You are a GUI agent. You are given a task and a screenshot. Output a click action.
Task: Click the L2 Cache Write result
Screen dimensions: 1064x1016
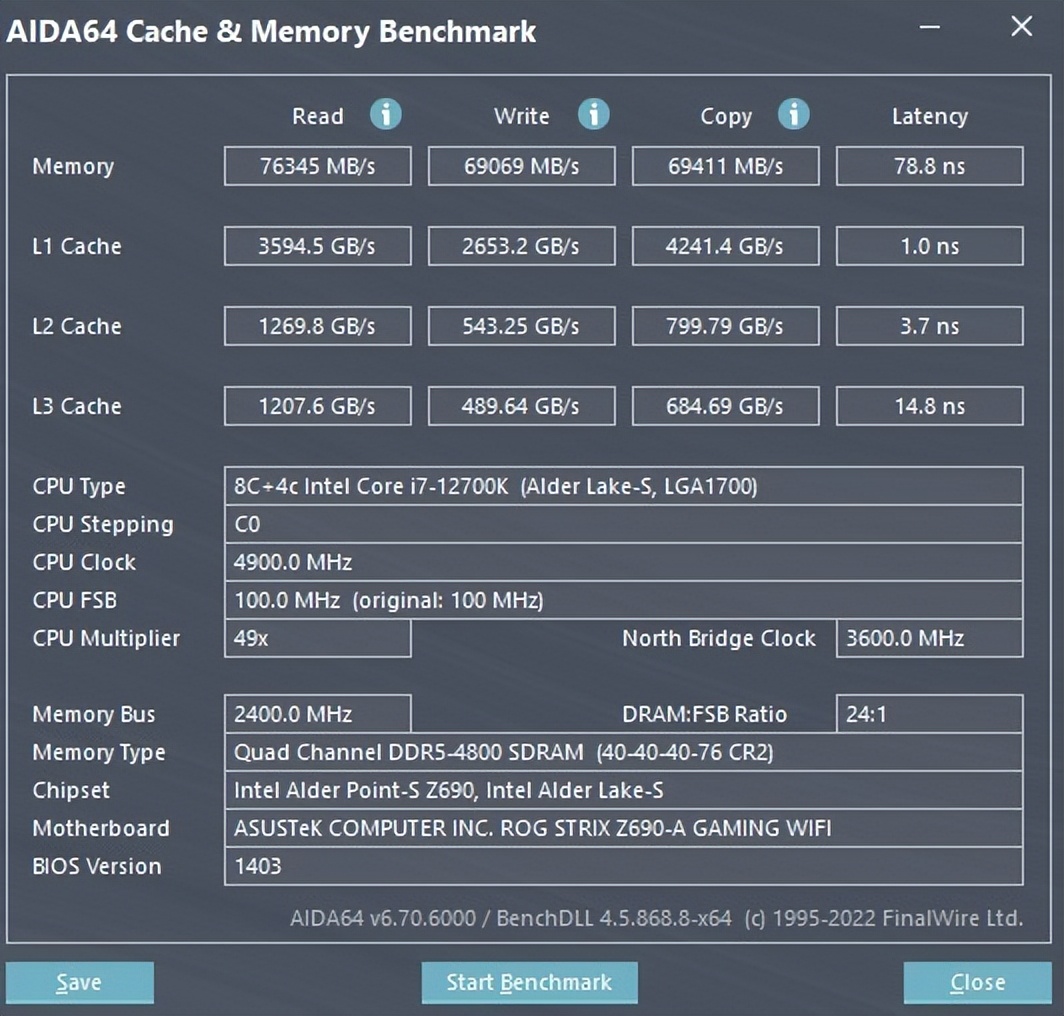pyautogui.click(x=521, y=326)
